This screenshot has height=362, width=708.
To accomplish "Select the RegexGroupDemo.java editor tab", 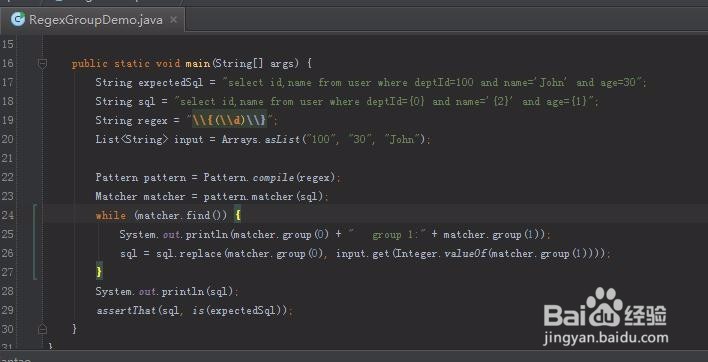I will [93, 20].
